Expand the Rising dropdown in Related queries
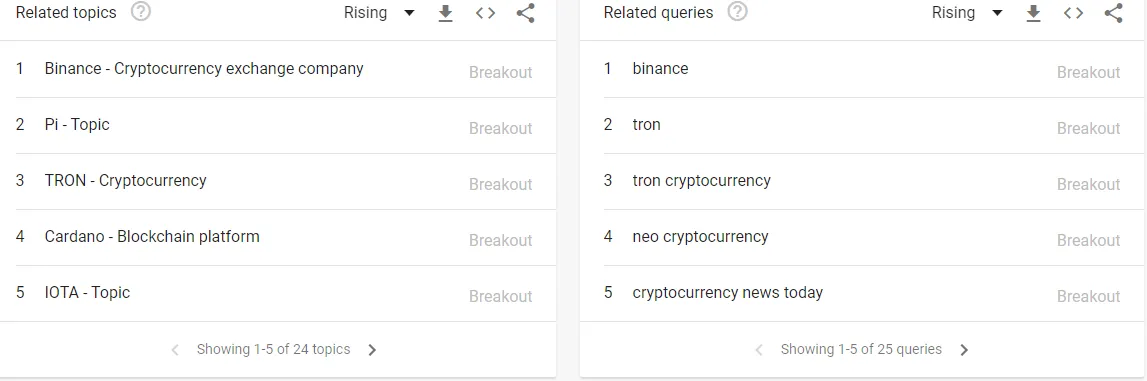This screenshot has height=381, width=1147. pos(967,12)
